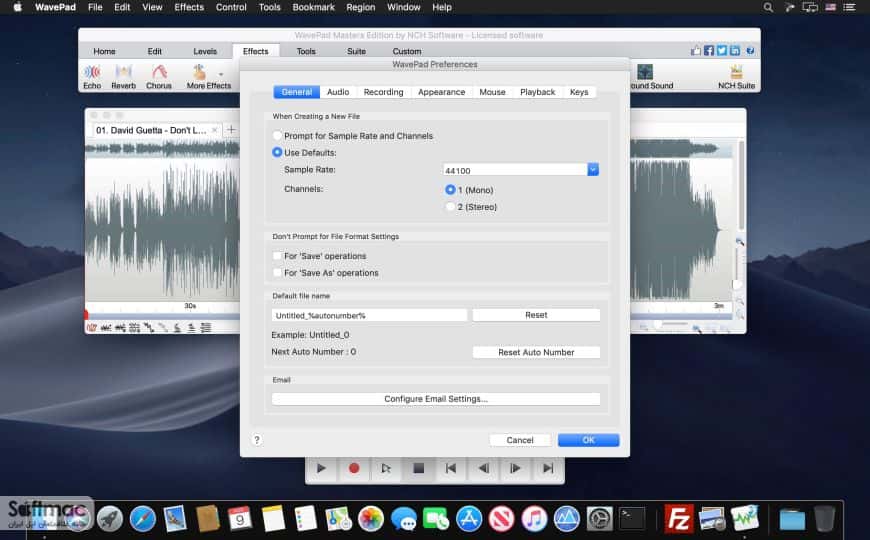
Task: Click the blue help icon in toolbar
Action: (x=750, y=51)
